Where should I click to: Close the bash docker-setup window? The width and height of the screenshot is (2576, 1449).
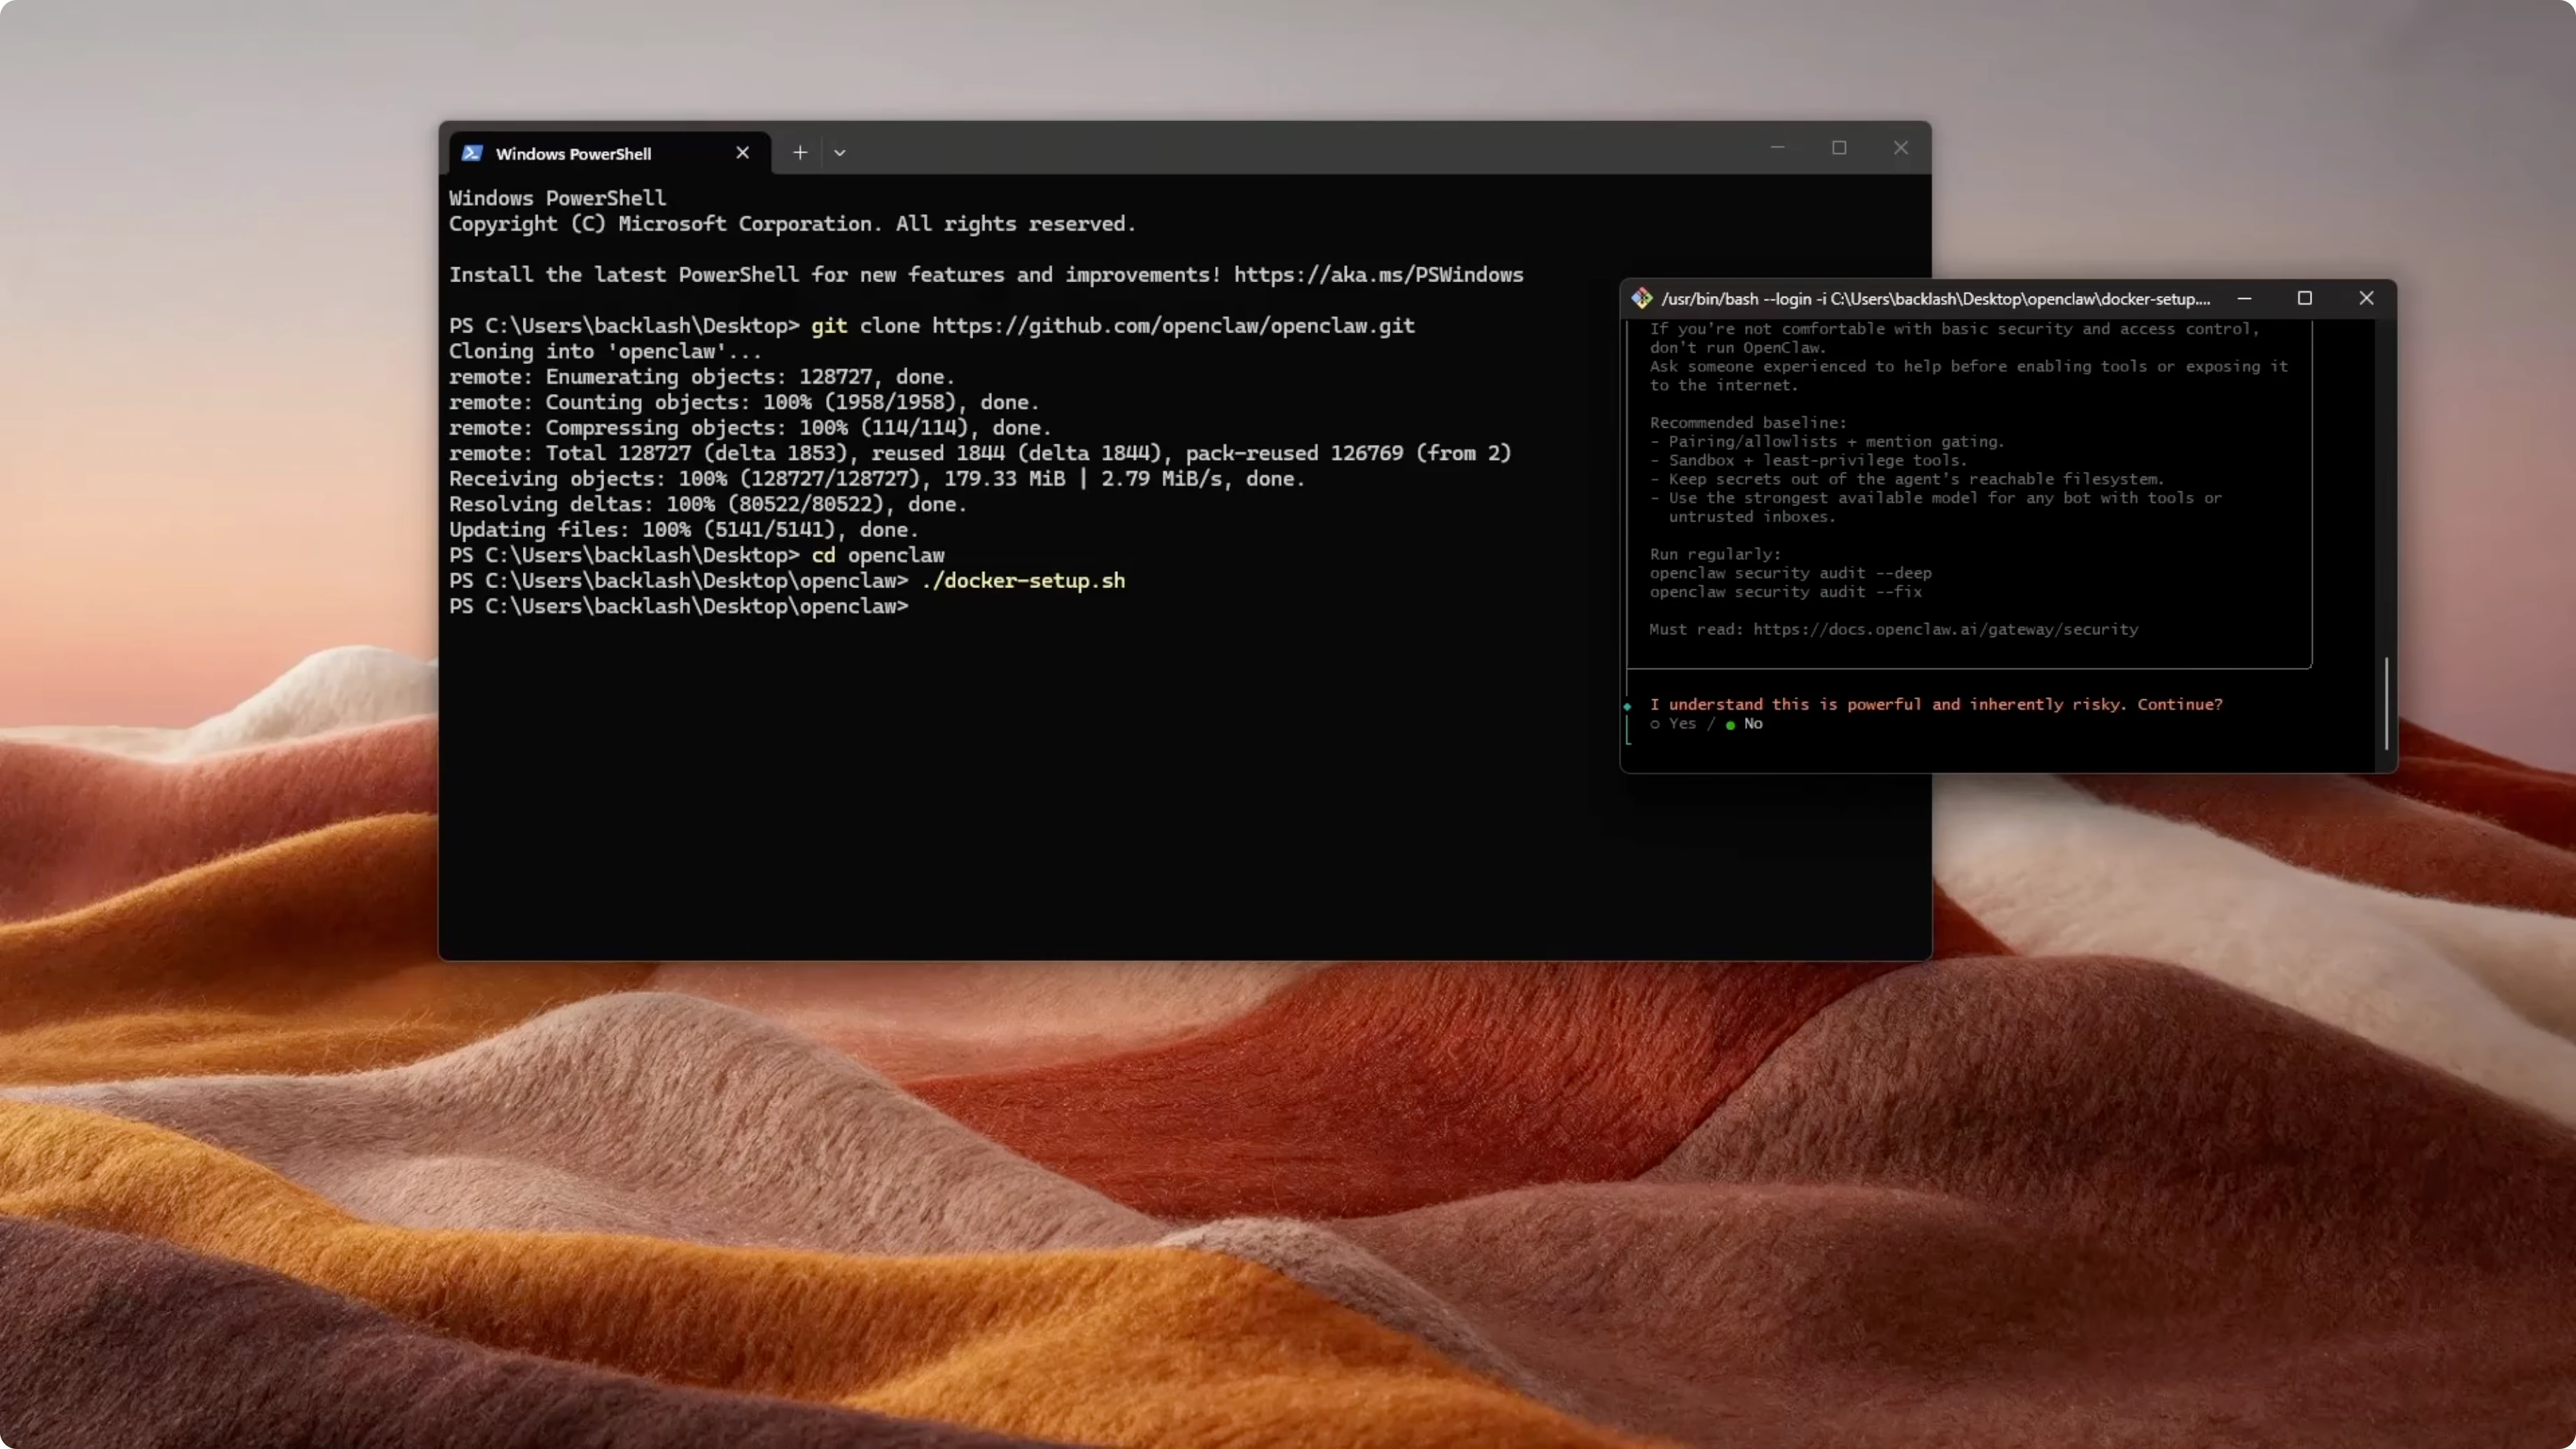click(2366, 299)
